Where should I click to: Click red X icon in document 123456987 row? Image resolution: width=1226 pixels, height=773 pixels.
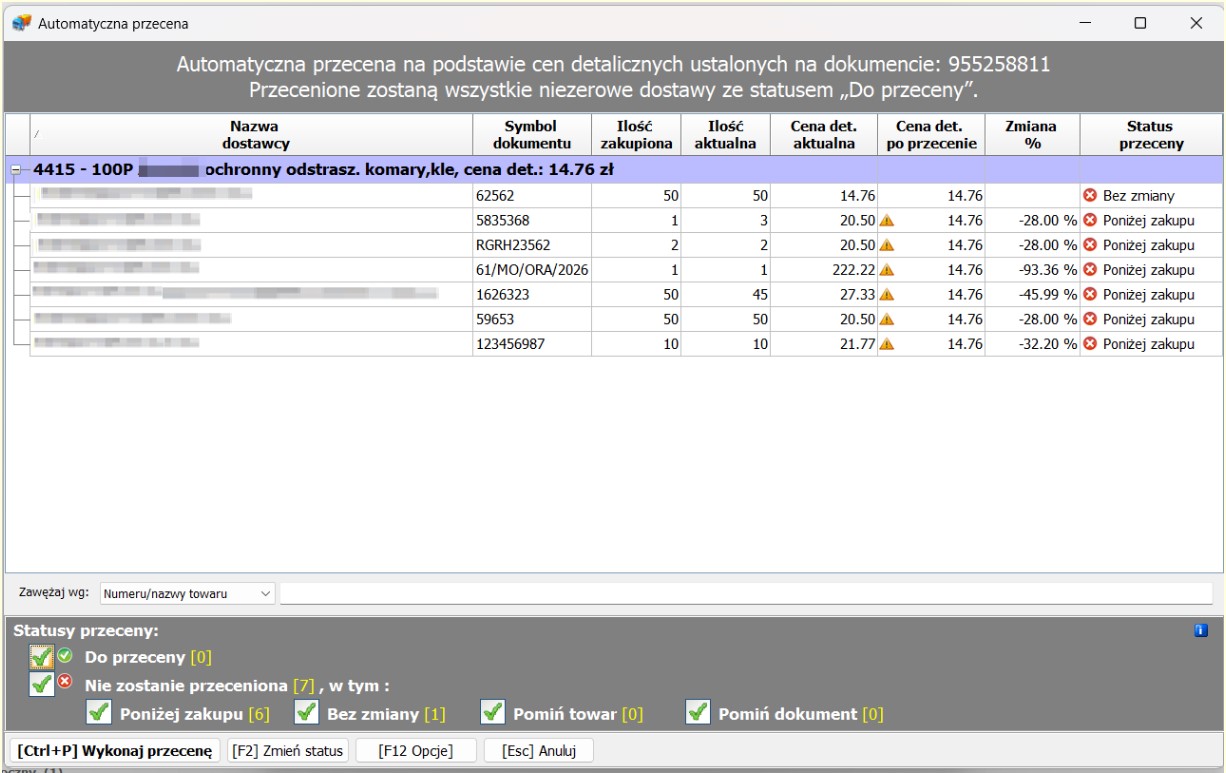pyautogui.click(x=1091, y=344)
